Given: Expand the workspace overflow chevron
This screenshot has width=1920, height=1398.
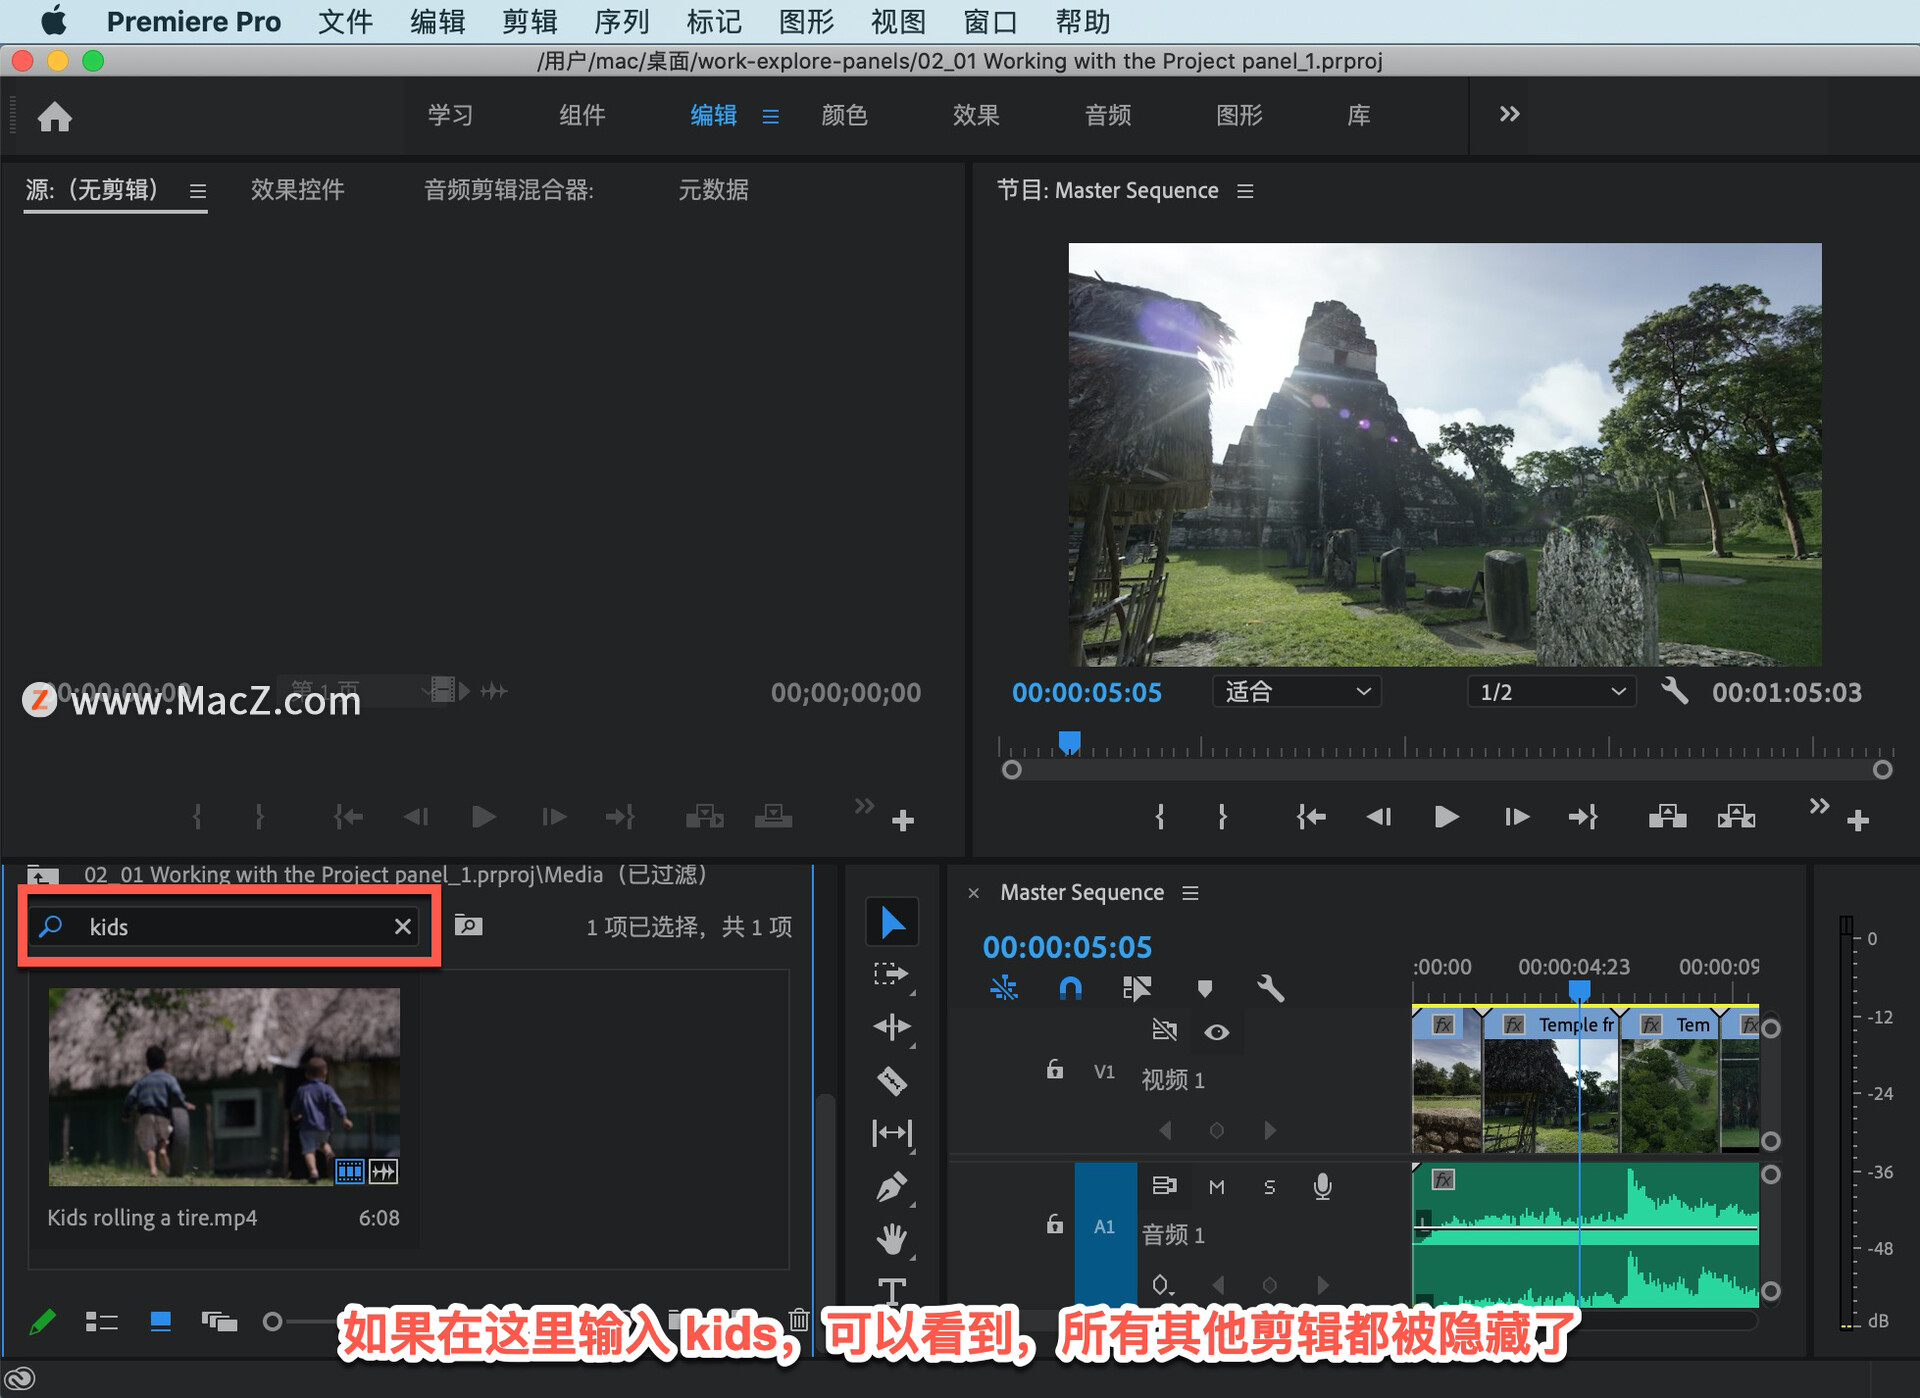Looking at the screenshot, I should [1509, 114].
